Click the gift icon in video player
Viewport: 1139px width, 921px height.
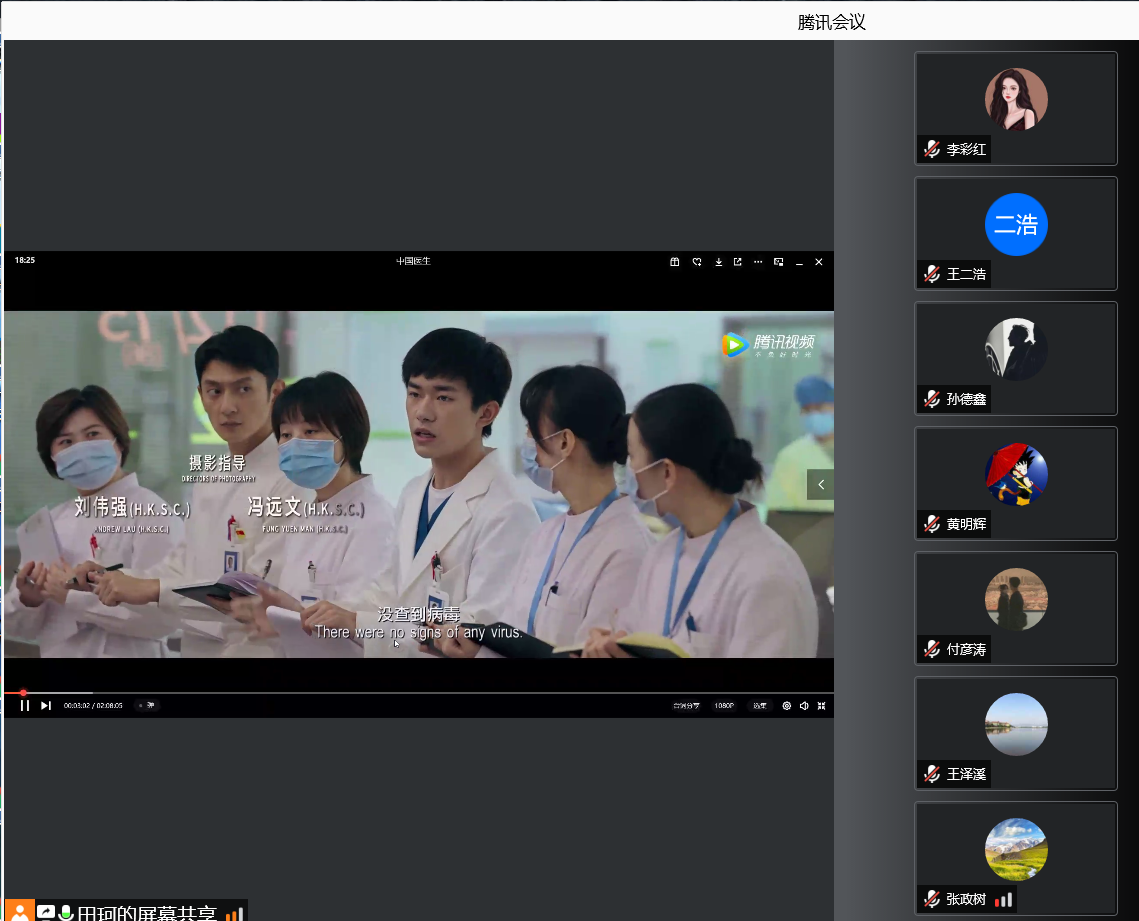tap(675, 262)
